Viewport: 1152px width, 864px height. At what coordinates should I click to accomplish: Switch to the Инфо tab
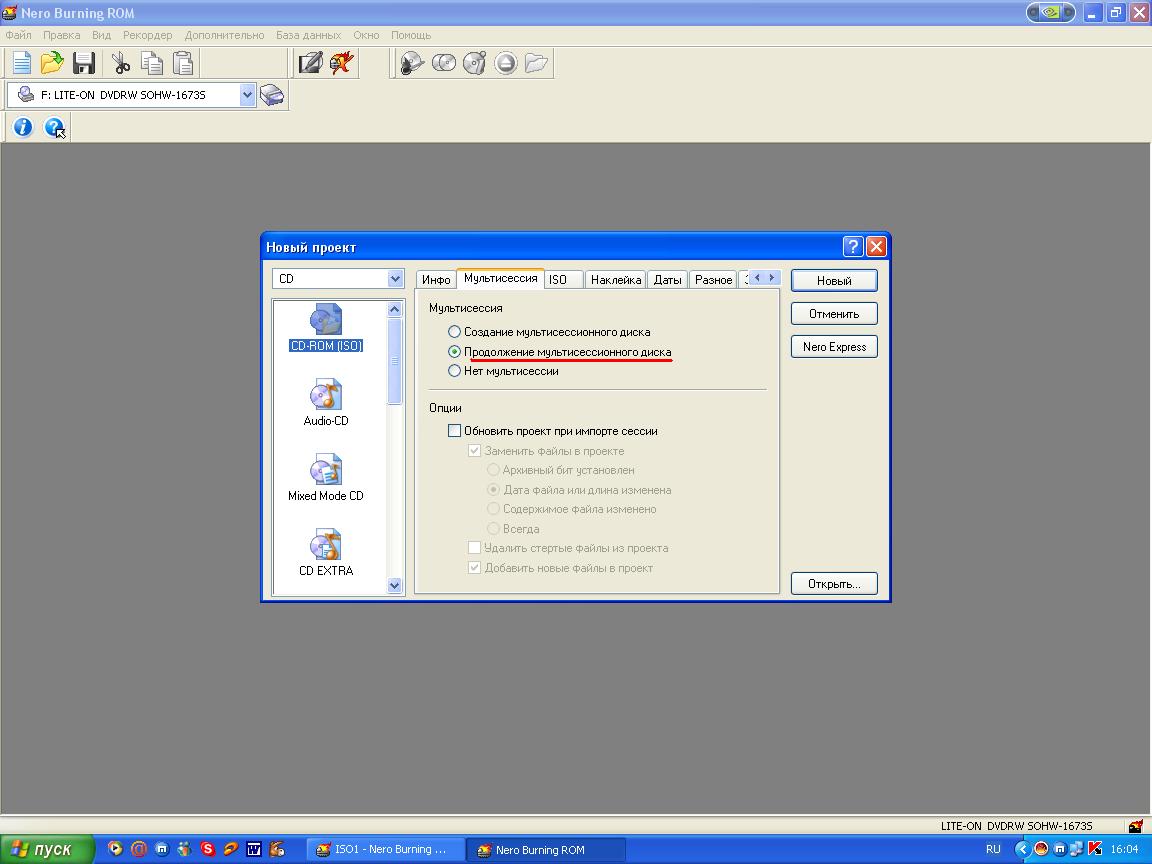(436, 280)
